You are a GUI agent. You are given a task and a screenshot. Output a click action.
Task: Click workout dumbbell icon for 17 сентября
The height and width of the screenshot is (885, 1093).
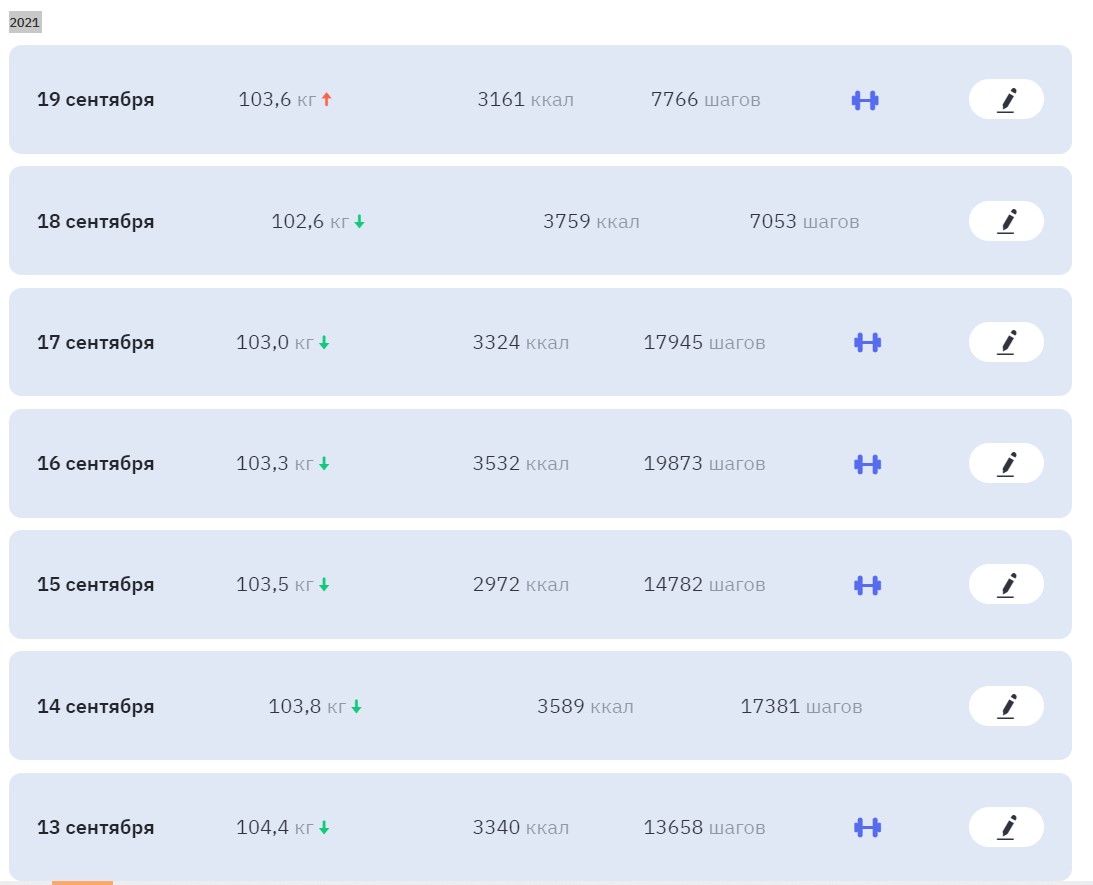pyautogui.click(x=867, y=343)
